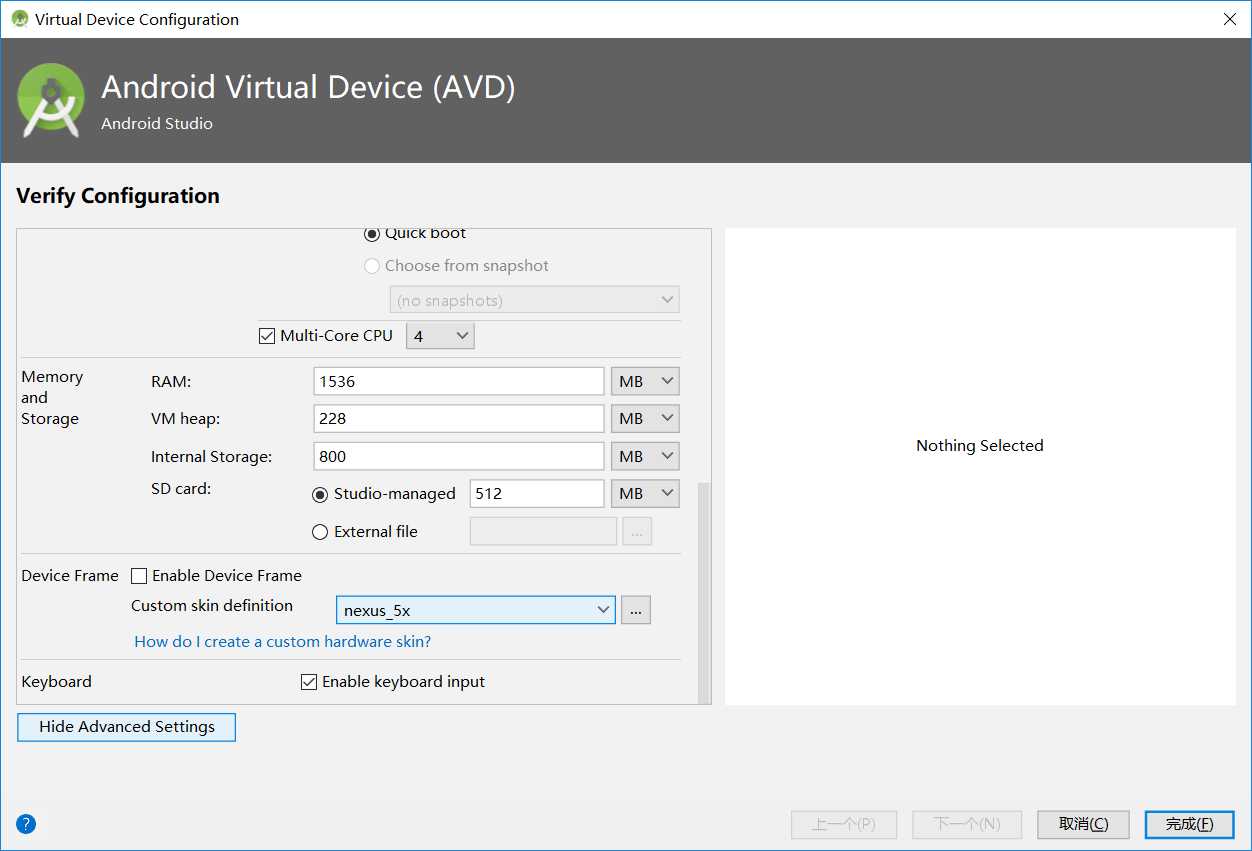Click the 取消(C) cancel button
This screenshot has height=851, width=1252.
(x=1083, y=824)
